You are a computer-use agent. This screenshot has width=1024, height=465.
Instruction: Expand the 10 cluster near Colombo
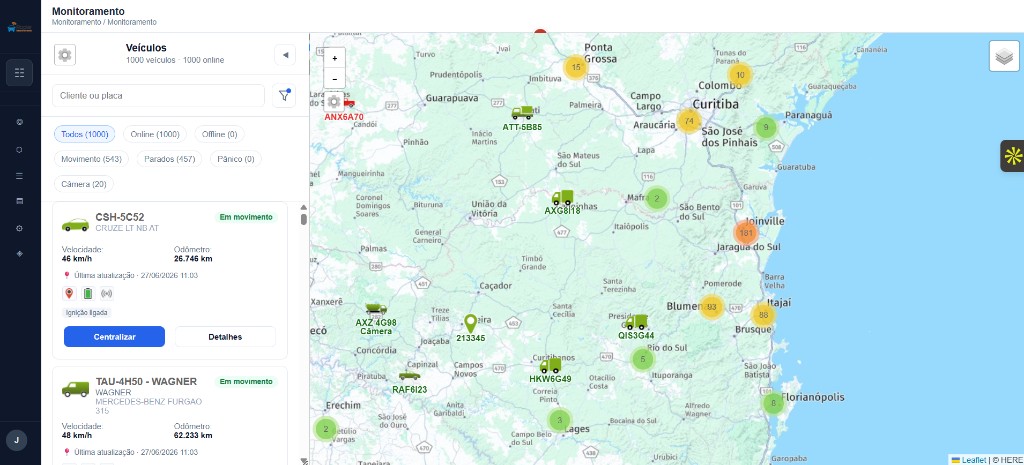(x=740, y=75)
